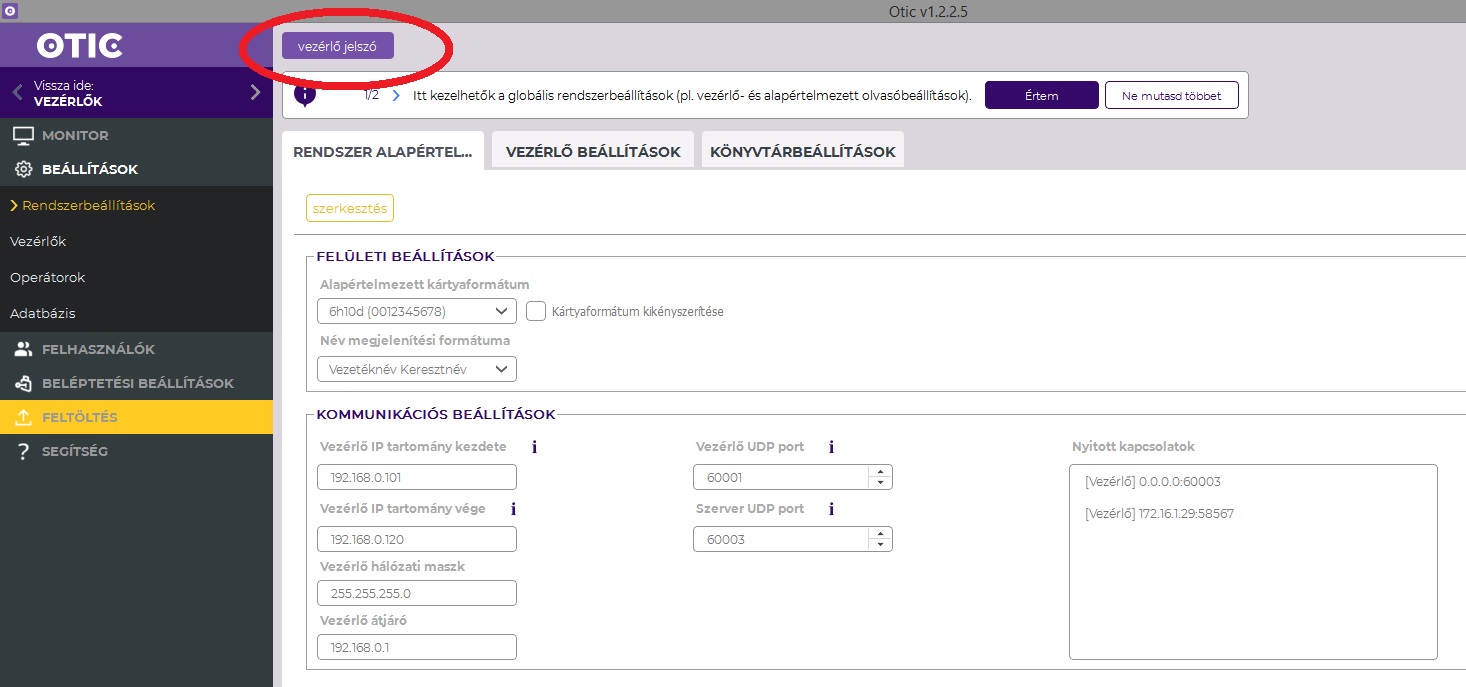Click right chevron next to Vezérlők header
1466x687 pixels.
click(x=255, y=93)
